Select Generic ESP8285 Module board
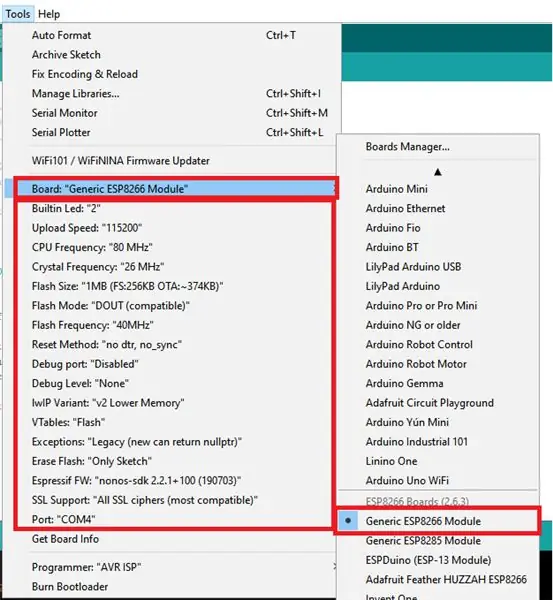 point(438,541)
